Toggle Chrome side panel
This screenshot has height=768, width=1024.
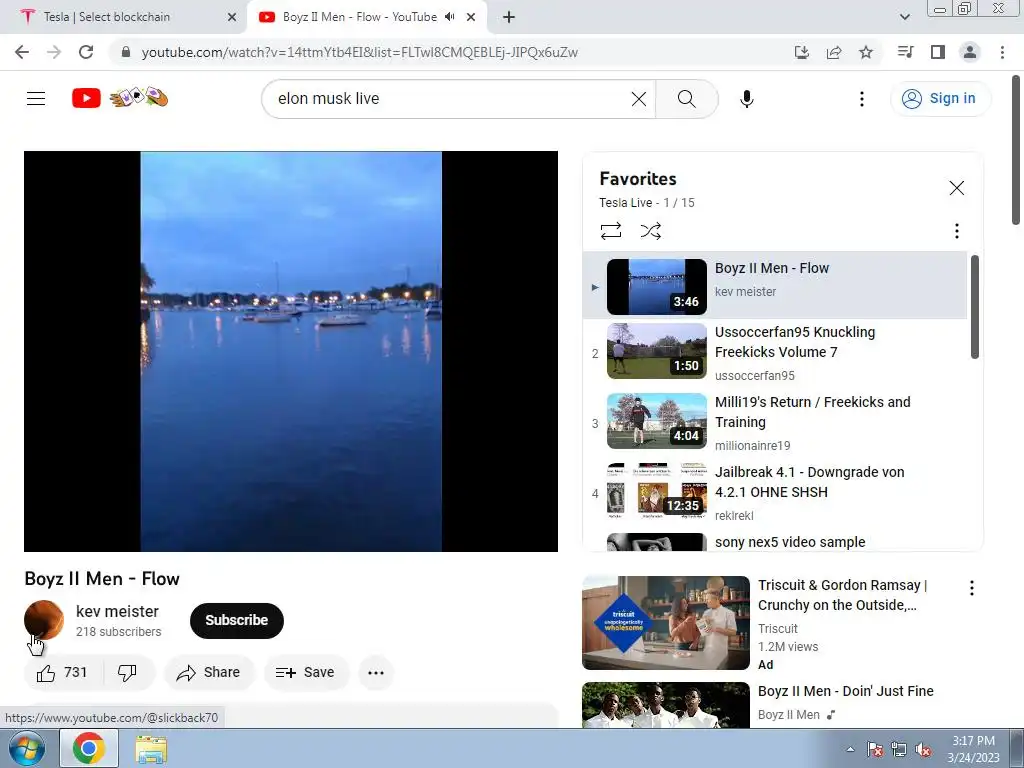tap(938, 52)
